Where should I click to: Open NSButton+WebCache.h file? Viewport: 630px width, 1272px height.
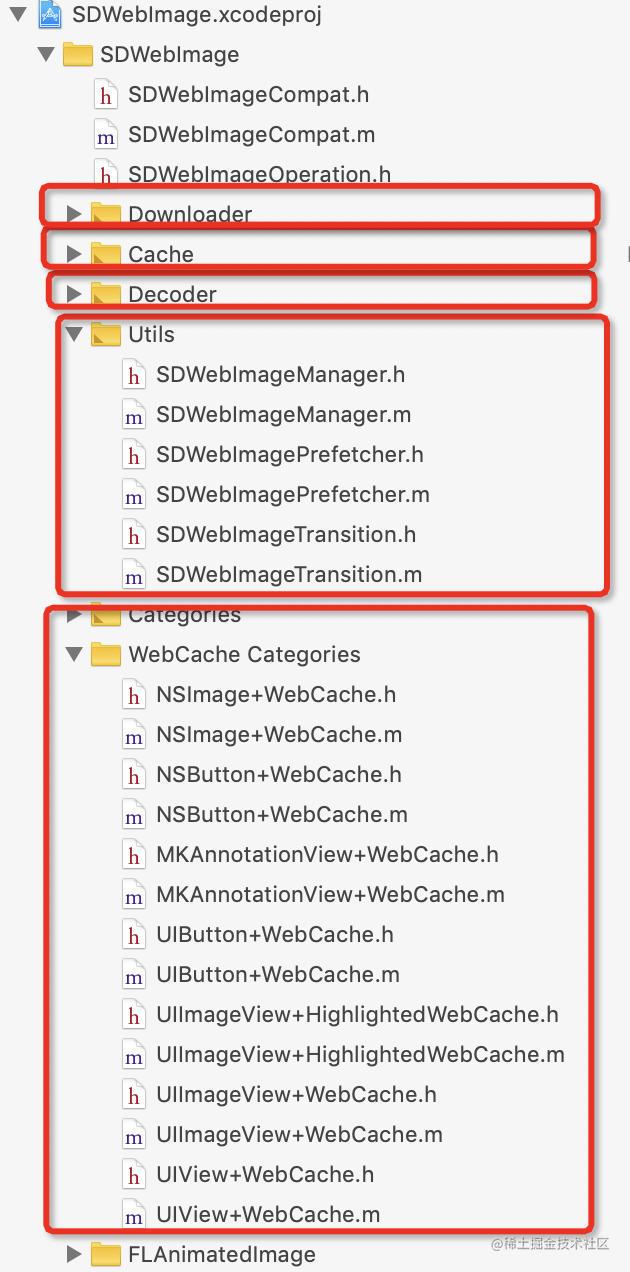coord(278,775)
